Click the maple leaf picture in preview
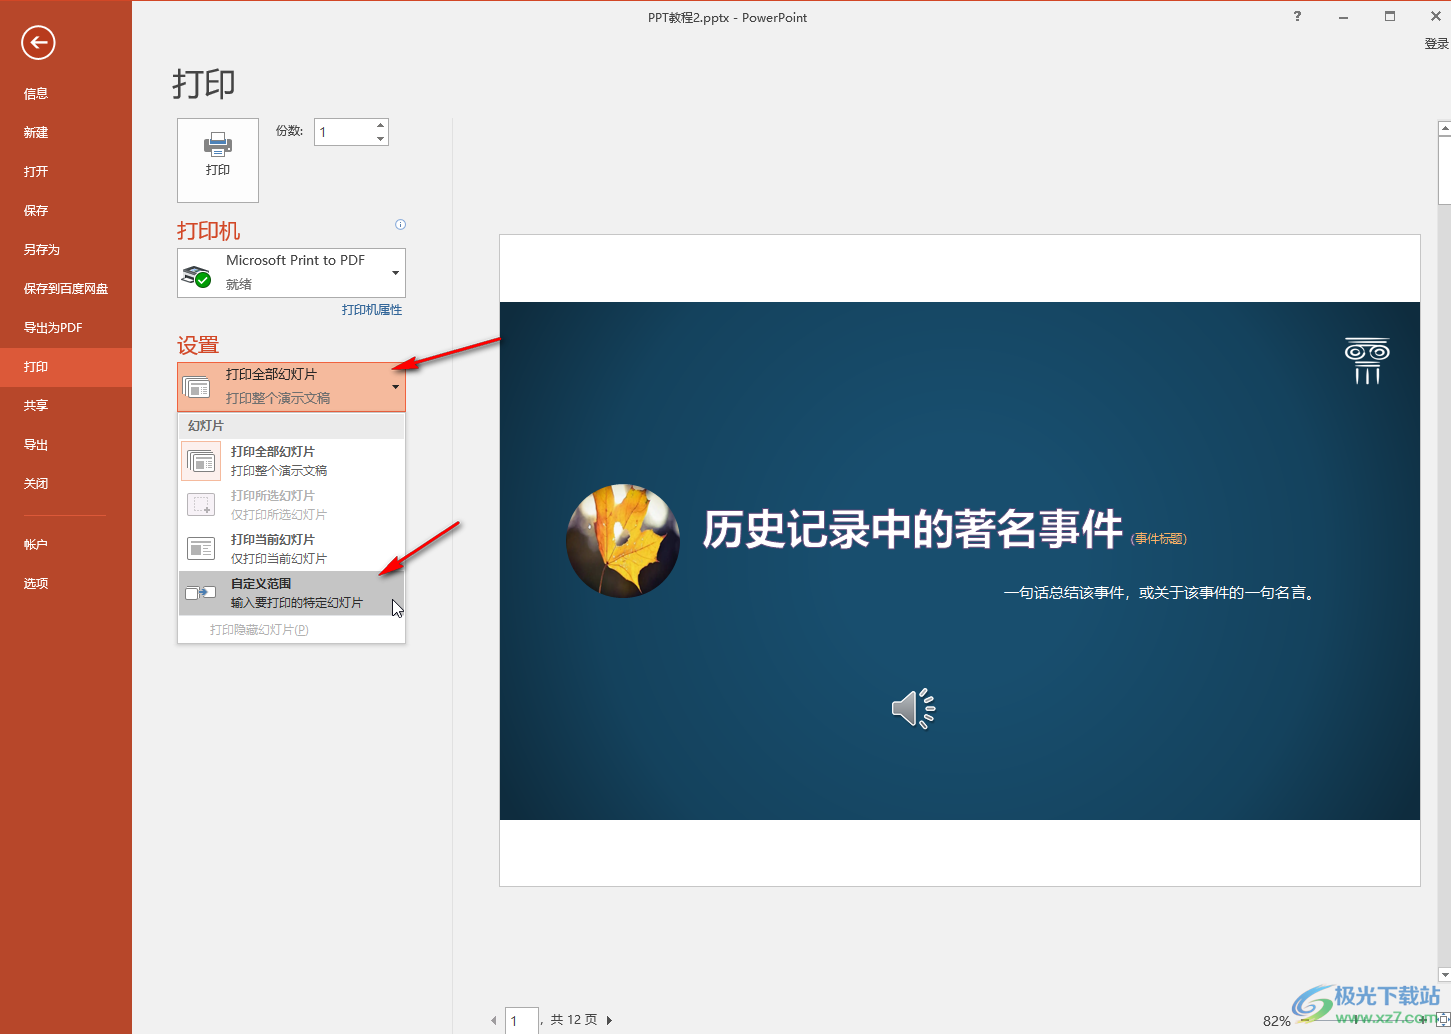 (623, 541)
